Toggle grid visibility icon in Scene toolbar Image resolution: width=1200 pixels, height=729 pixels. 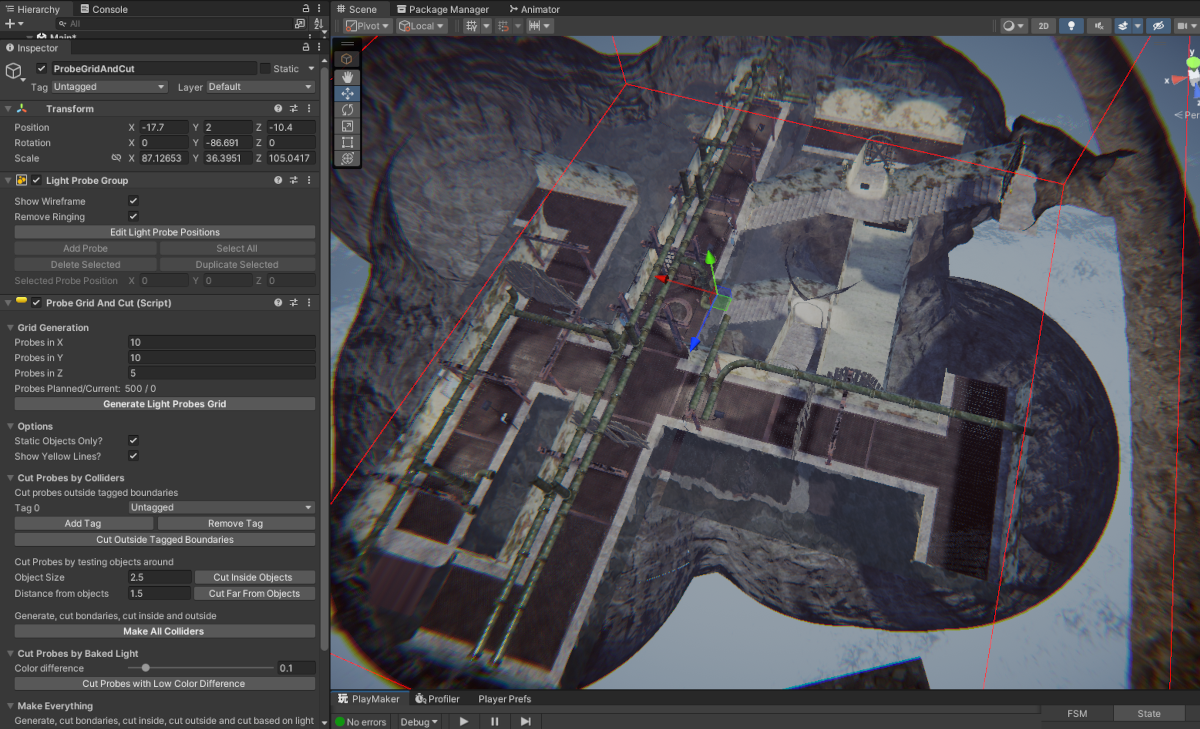tap(470, 26)
